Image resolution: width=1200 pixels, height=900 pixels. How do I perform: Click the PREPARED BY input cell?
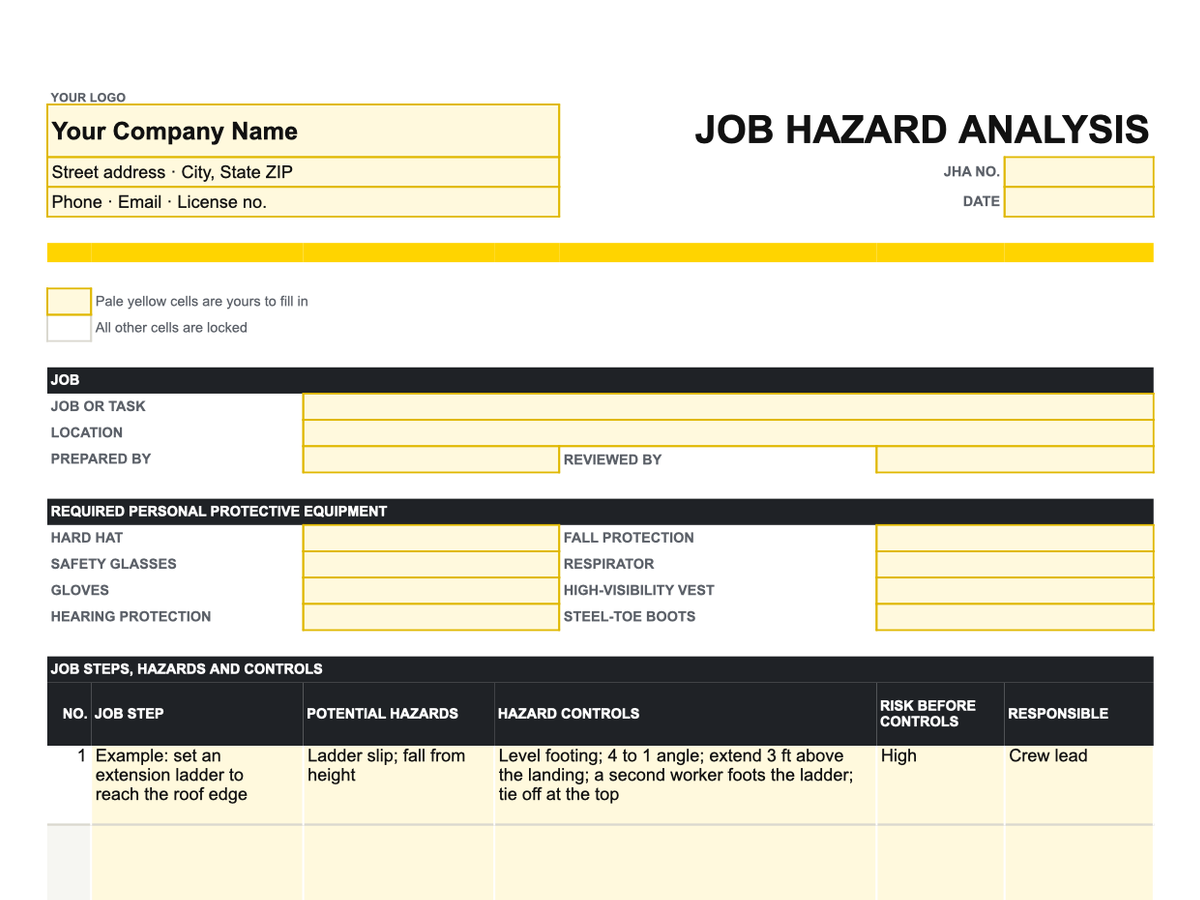pyautogui.click(x=431, y=459)
